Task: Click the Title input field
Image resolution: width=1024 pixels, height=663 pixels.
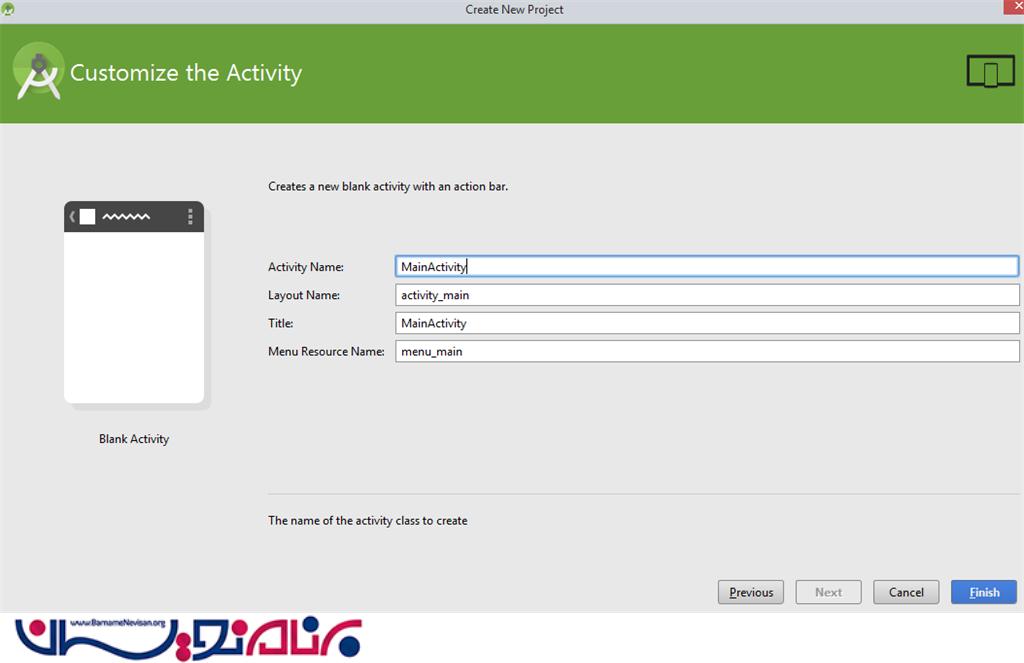Action: tap(707, 323)
